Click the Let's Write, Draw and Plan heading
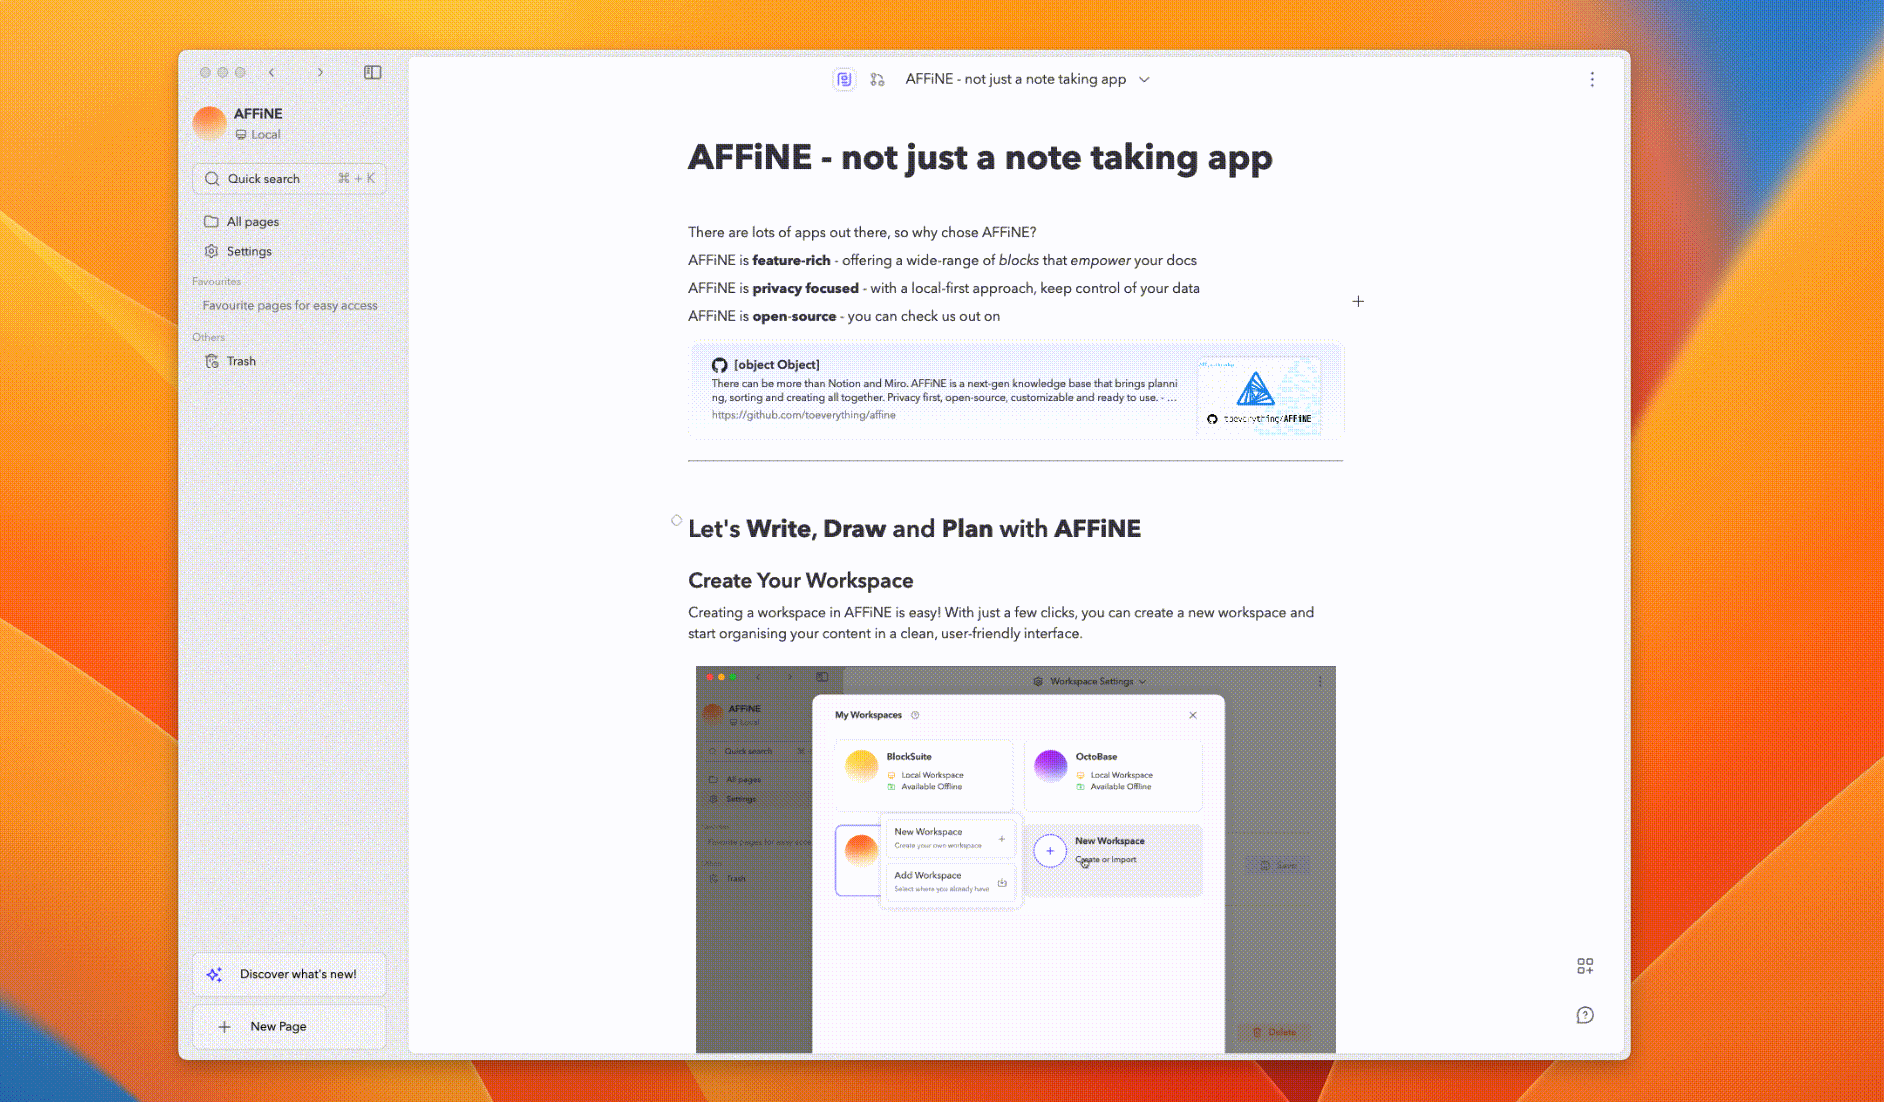The width and height of the screenshot is (1884, 1102). coord(914,529)
